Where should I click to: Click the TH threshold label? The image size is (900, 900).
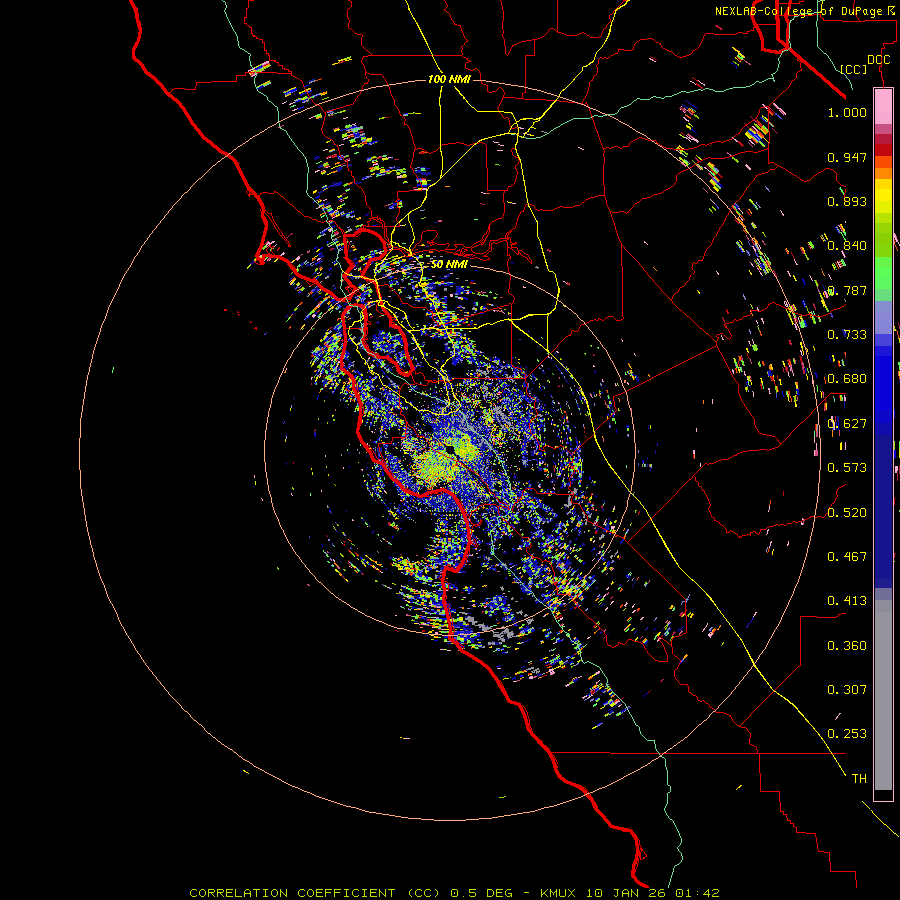[x=859, y=779]
